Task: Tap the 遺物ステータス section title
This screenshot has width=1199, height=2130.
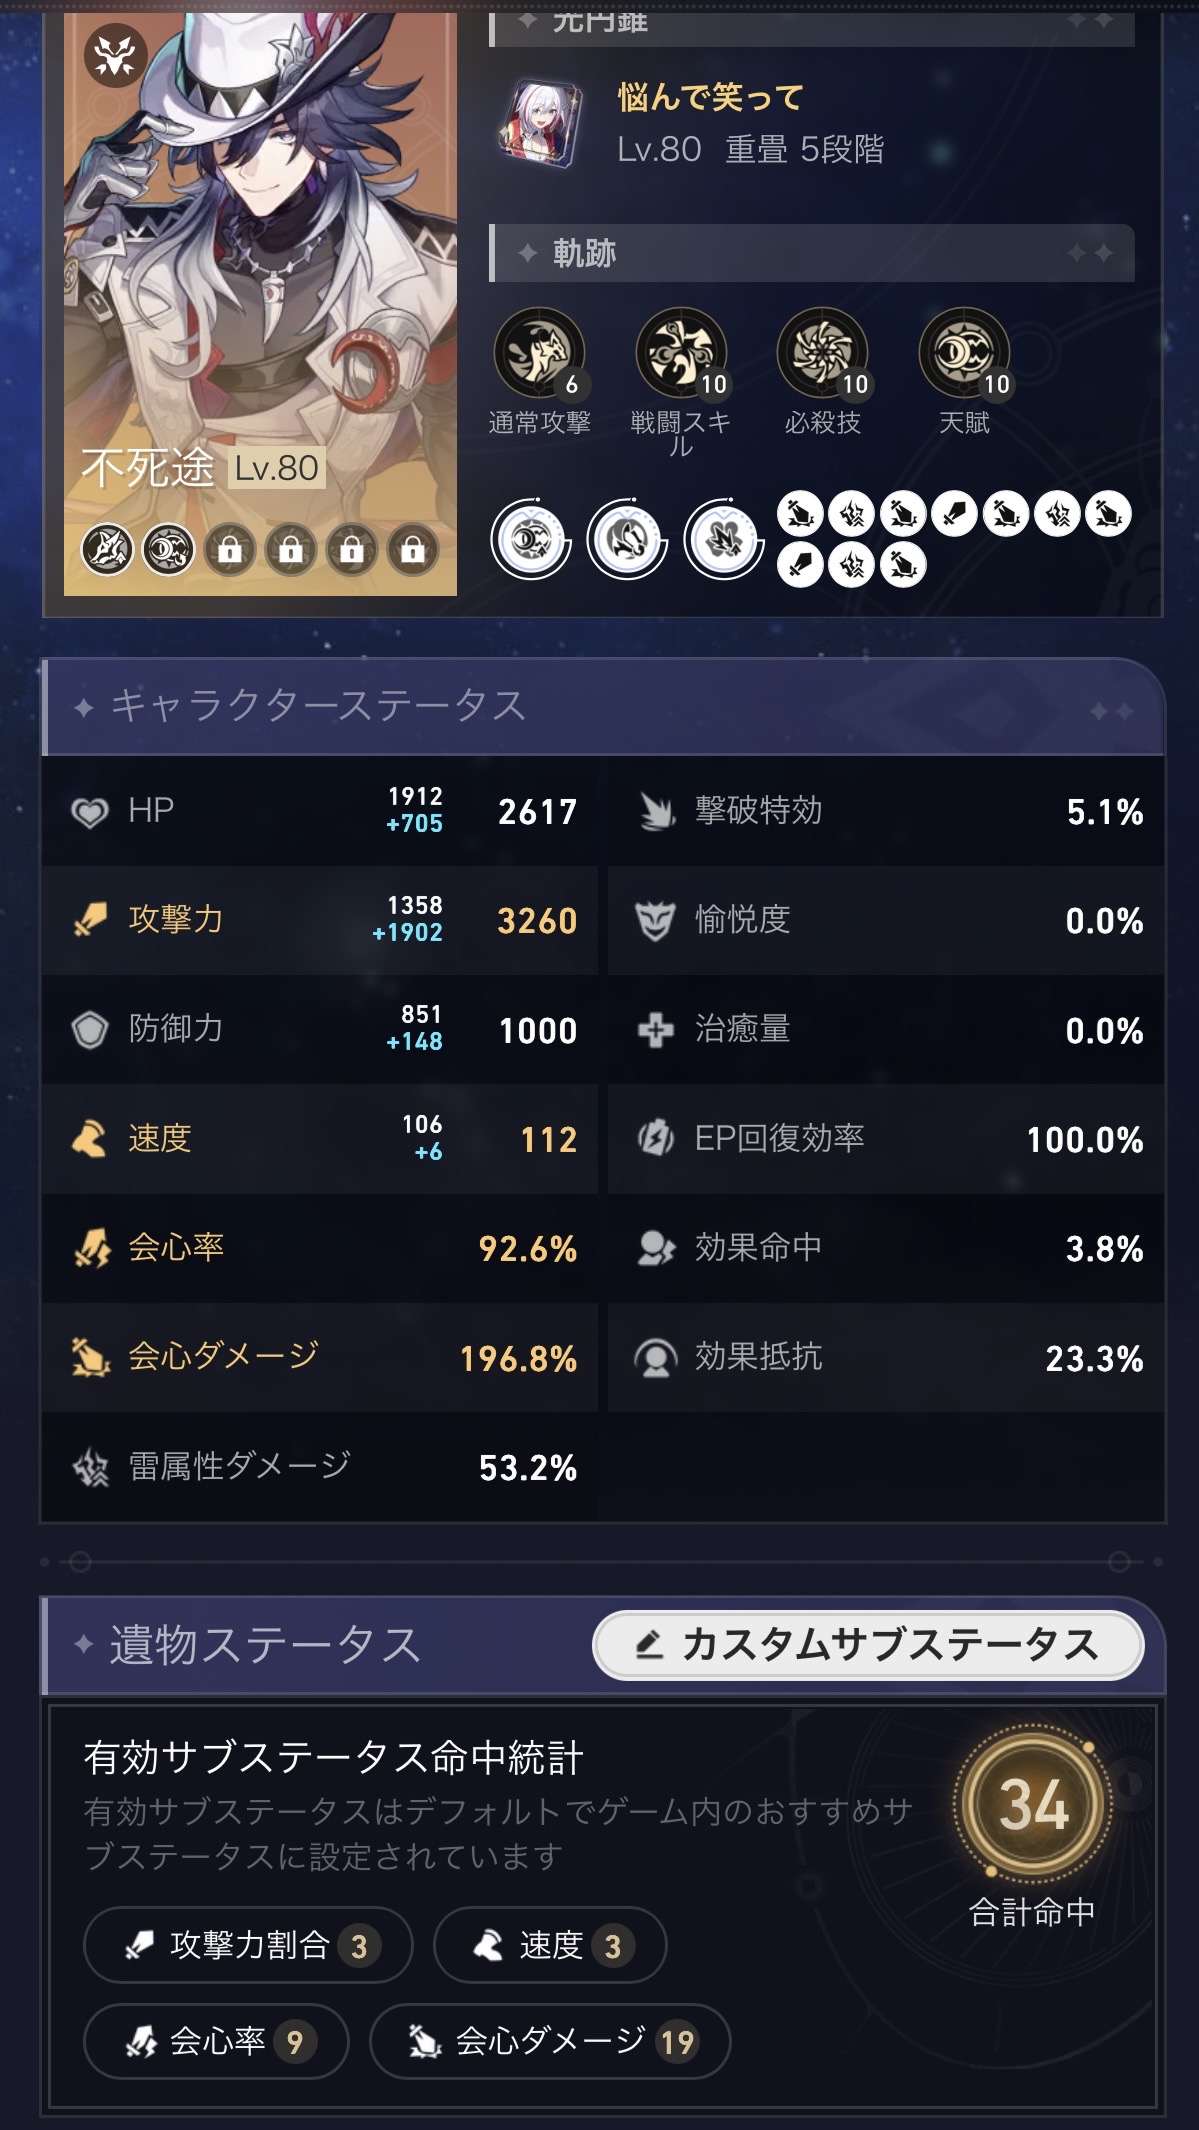Action: point(265,1645)
